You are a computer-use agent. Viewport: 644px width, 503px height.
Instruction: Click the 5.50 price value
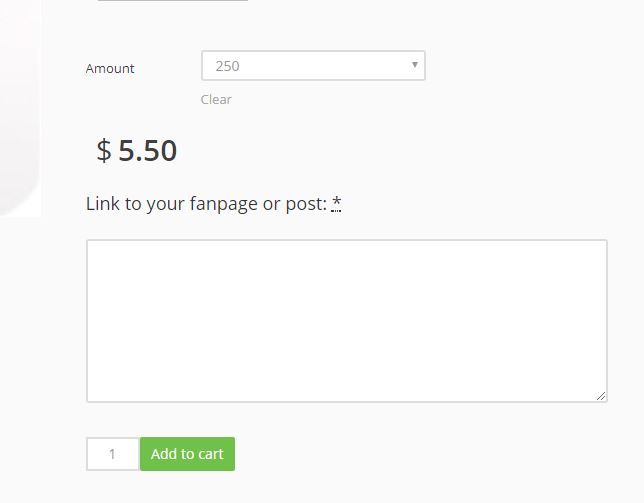pos(147,151)
